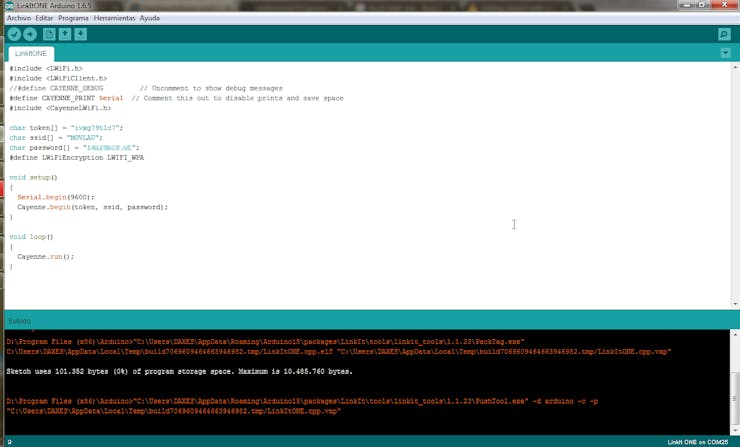Click the '#include <LWiFi.h>' line
Viewport: 740px width, 447px height.
[46, 68]
